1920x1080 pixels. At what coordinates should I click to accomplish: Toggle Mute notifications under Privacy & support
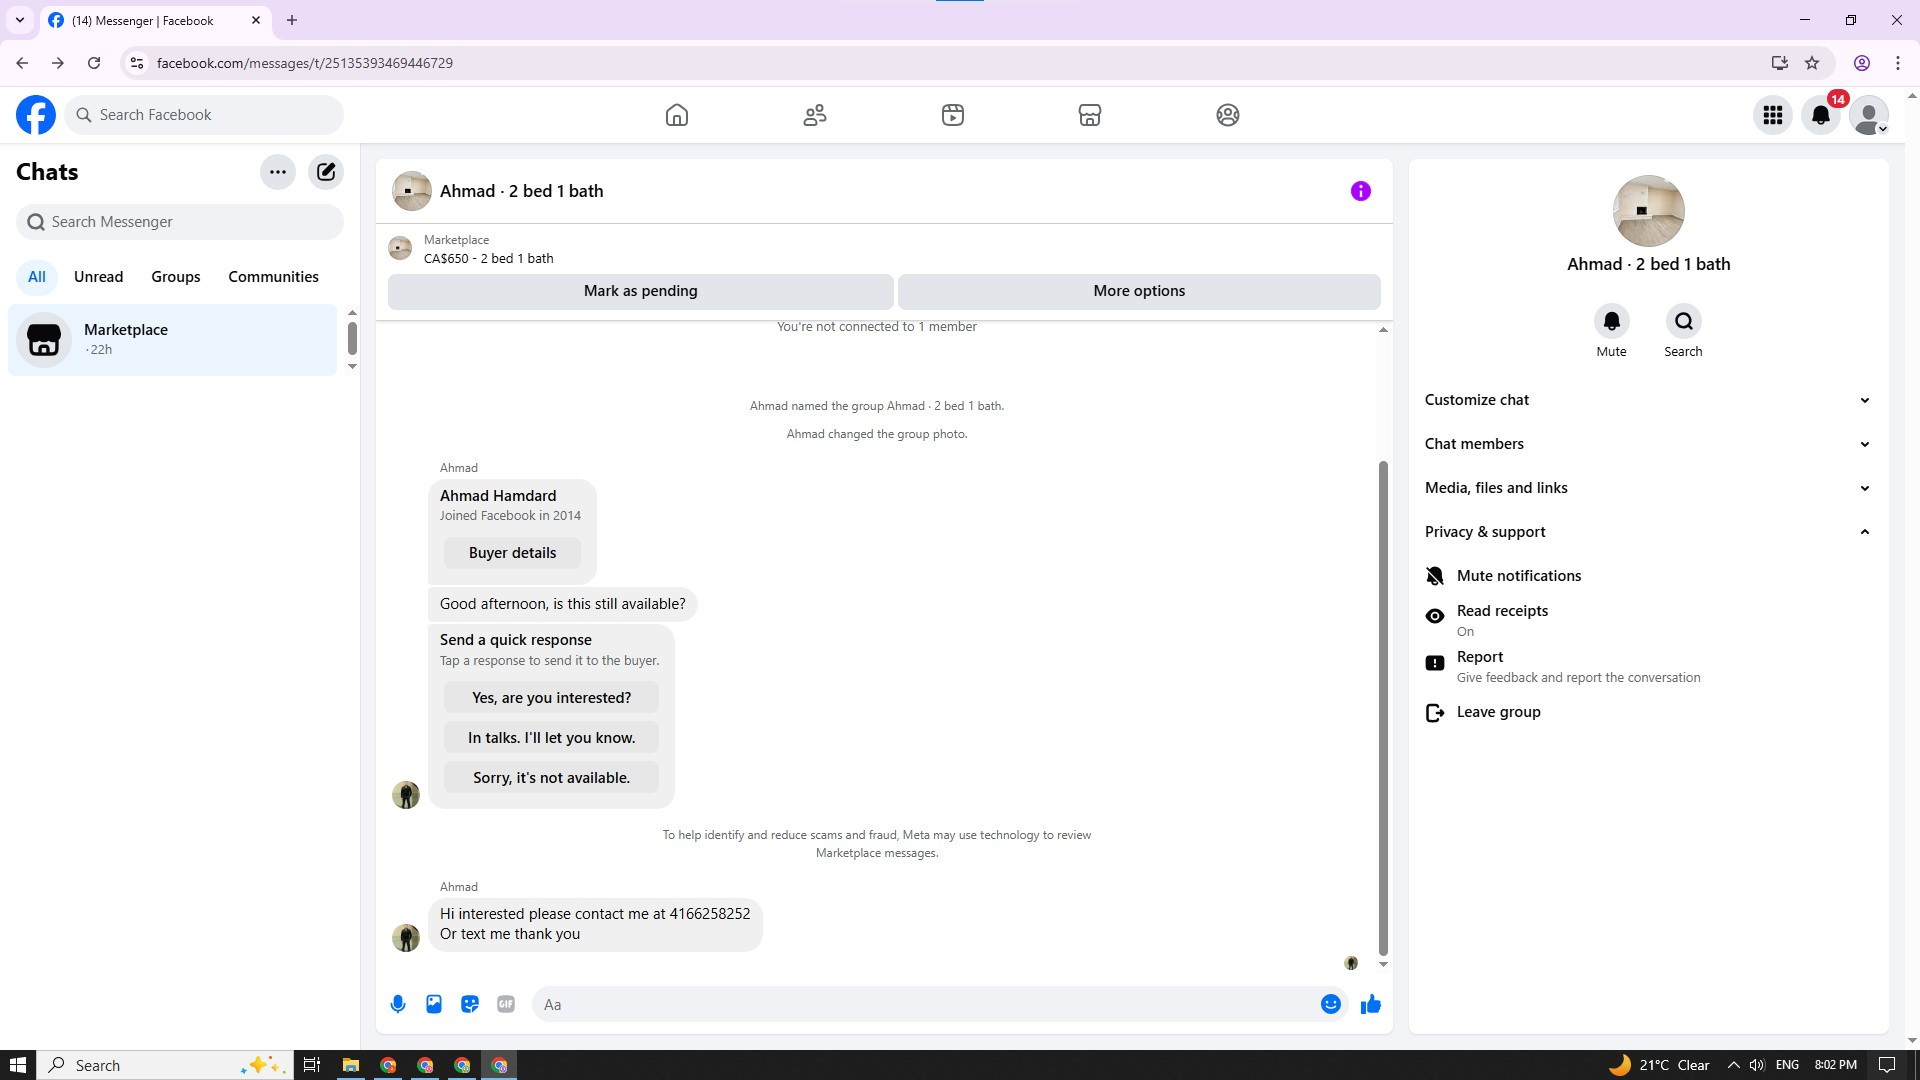(x=1518, y=576)
